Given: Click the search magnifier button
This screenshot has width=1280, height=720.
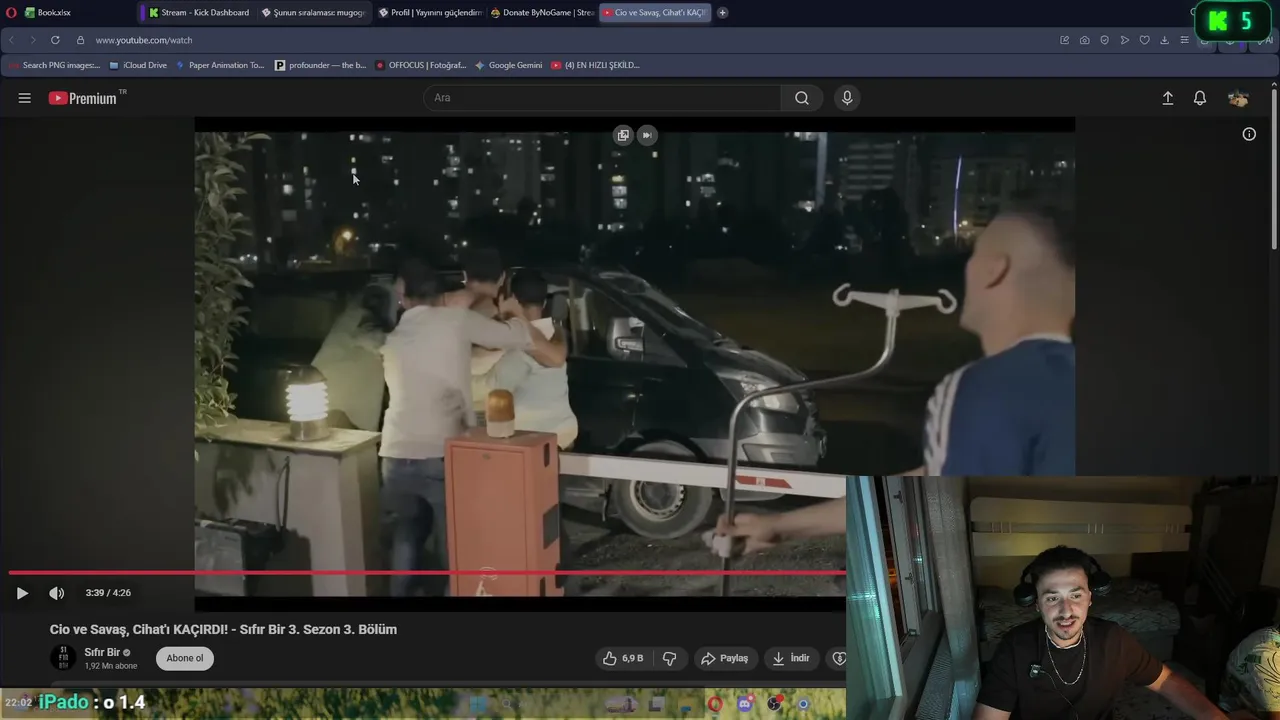Looking at the screenshot, I should tap(802, 98).
